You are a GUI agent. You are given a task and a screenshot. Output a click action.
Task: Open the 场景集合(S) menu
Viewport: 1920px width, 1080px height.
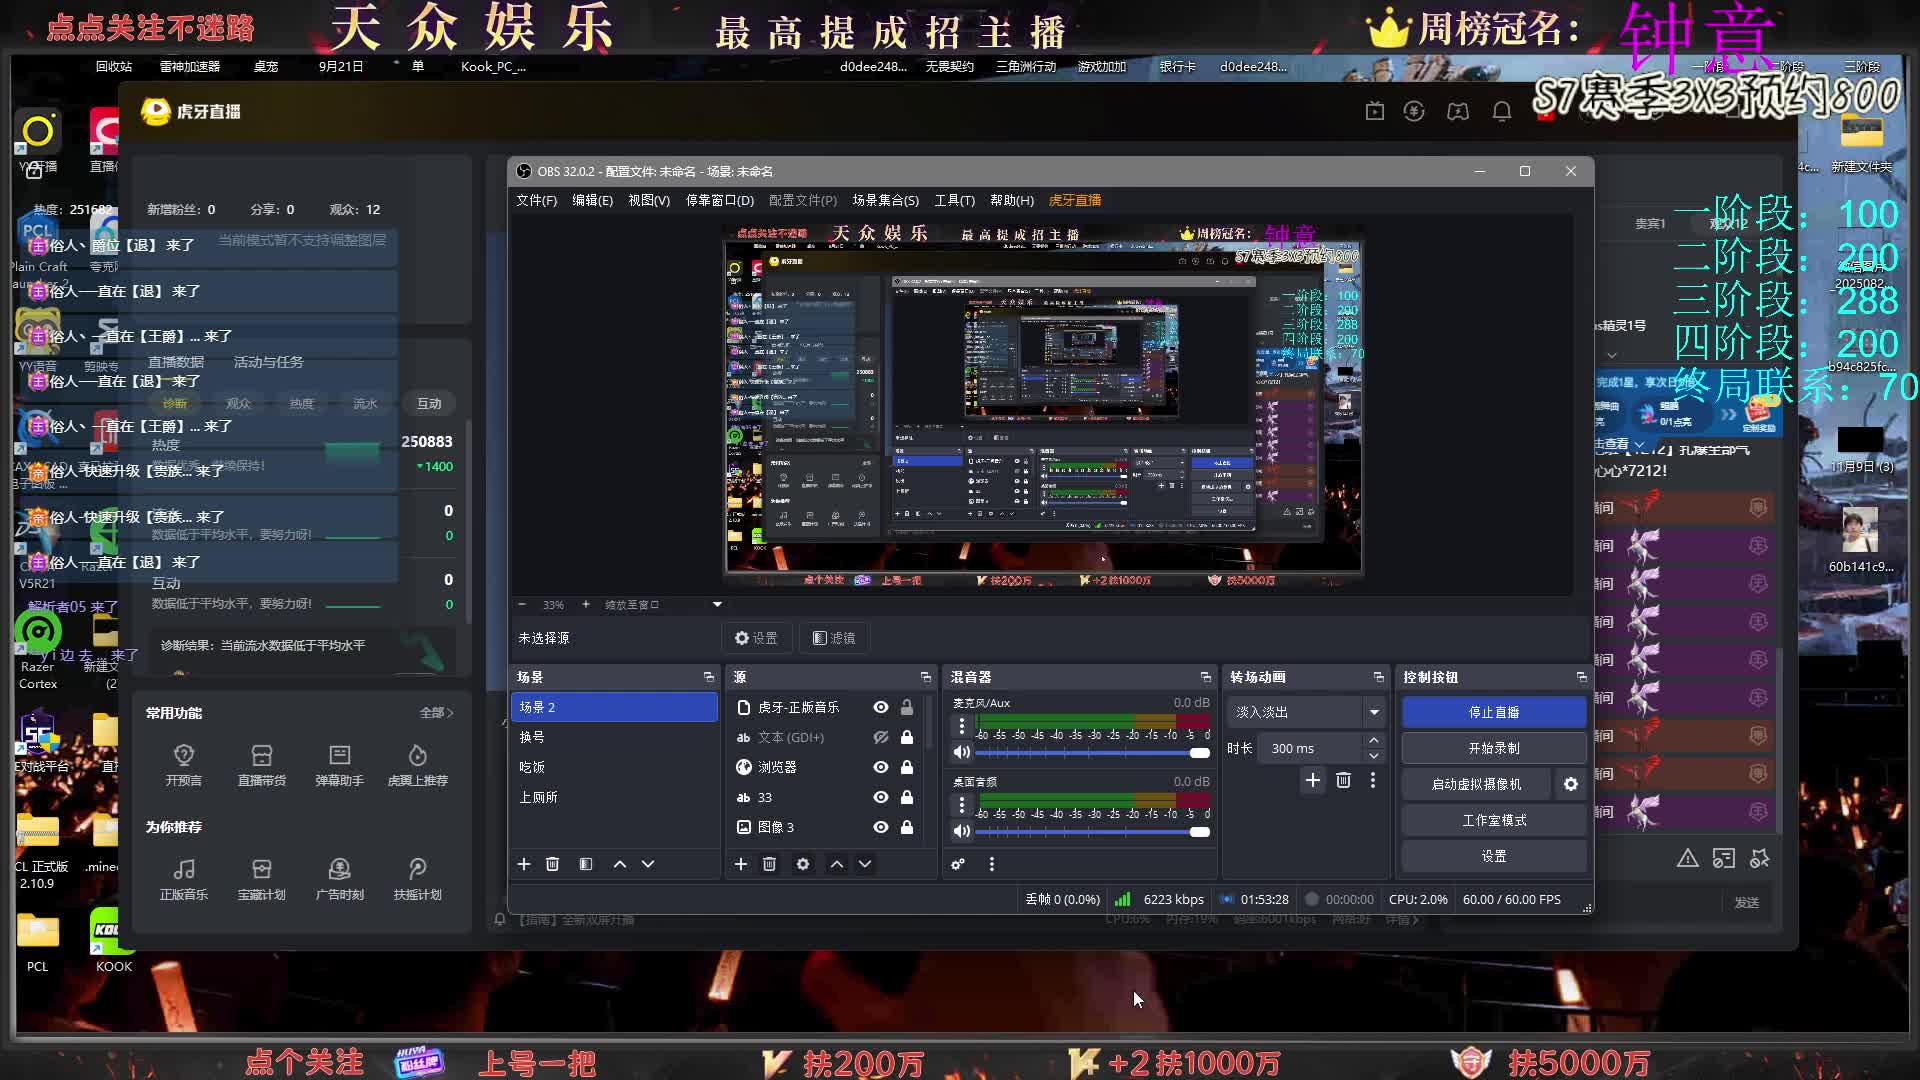885,200
